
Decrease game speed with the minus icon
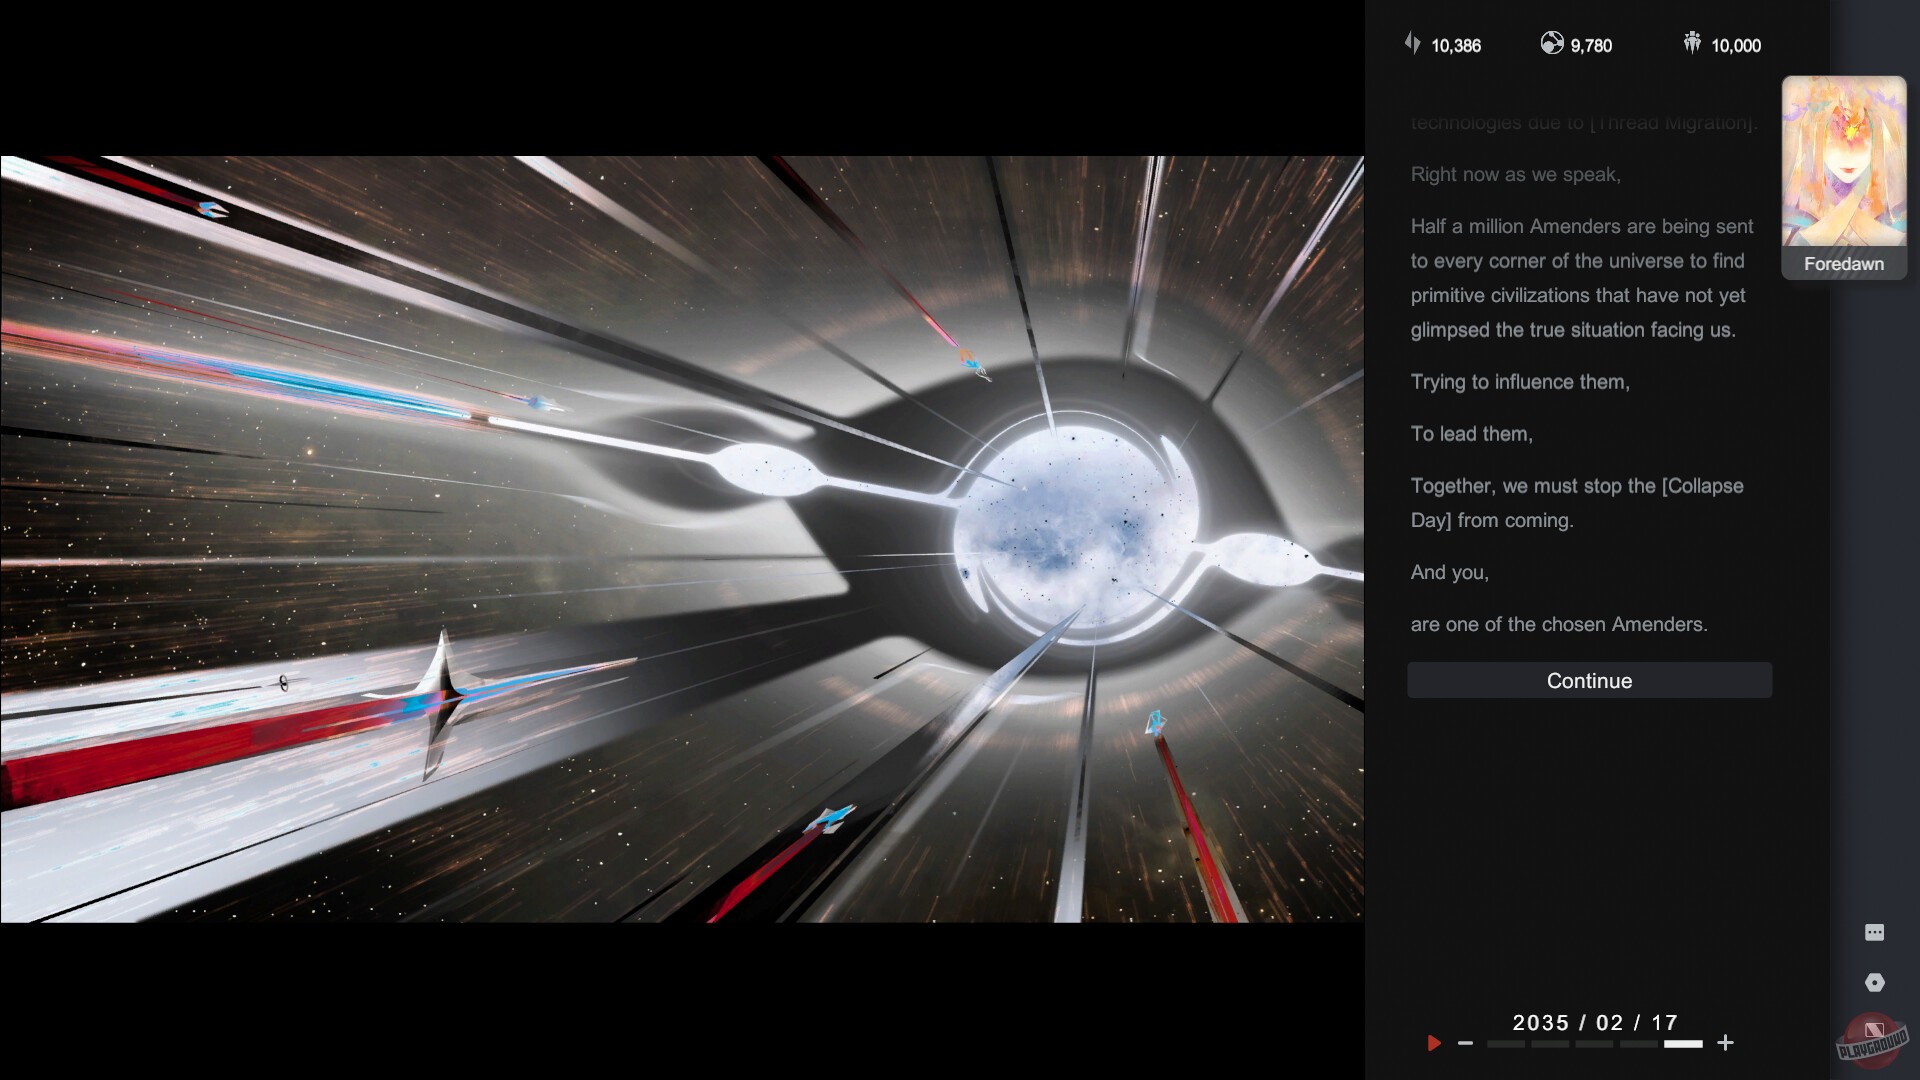pyautogui.click(x=1464, y=1043)
